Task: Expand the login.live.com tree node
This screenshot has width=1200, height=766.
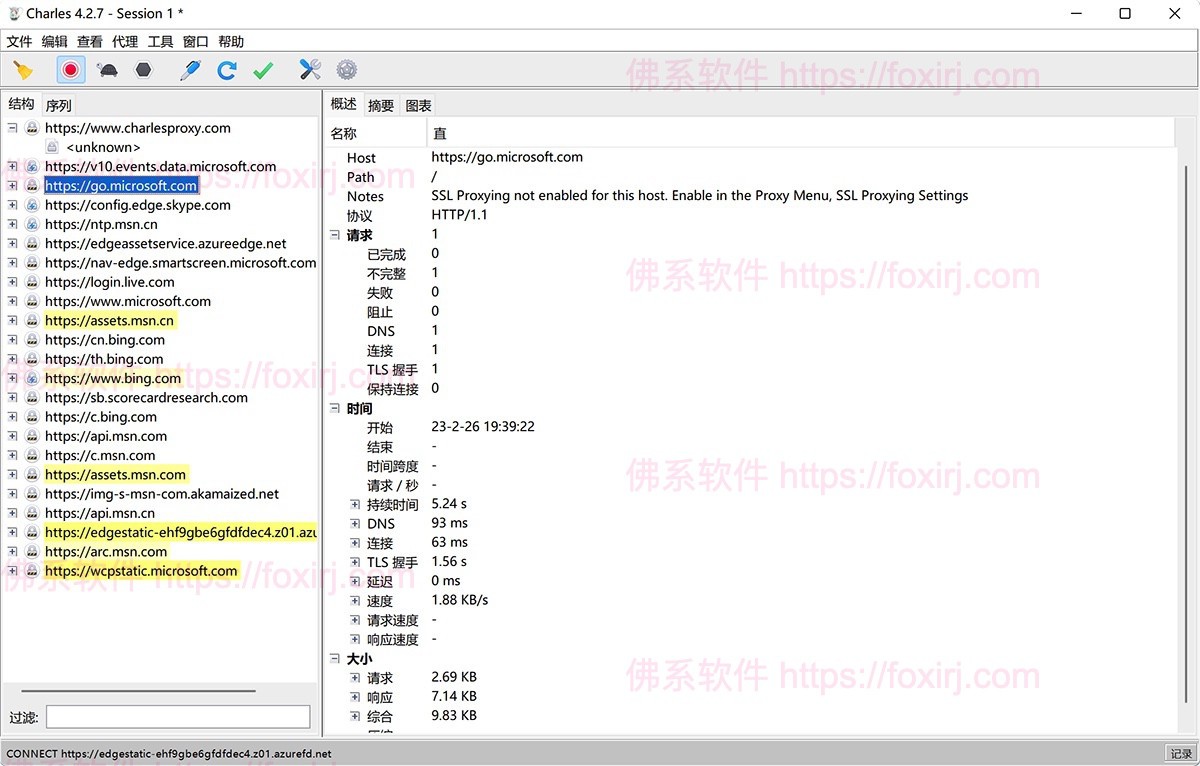Action: [13, 282]
